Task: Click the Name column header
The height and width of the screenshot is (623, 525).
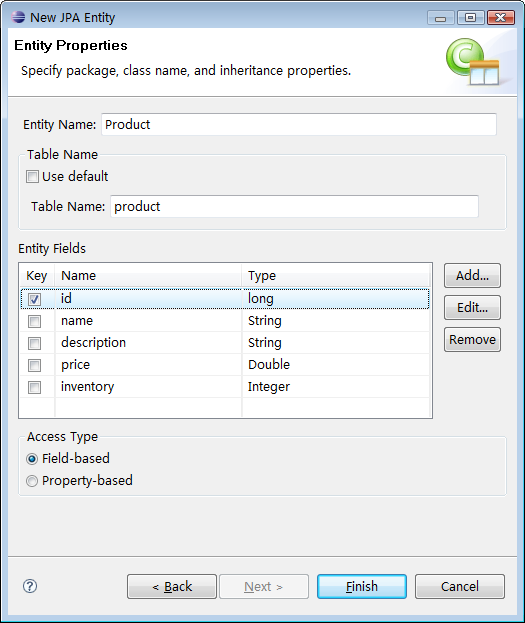Action: (x=148, y=275)
